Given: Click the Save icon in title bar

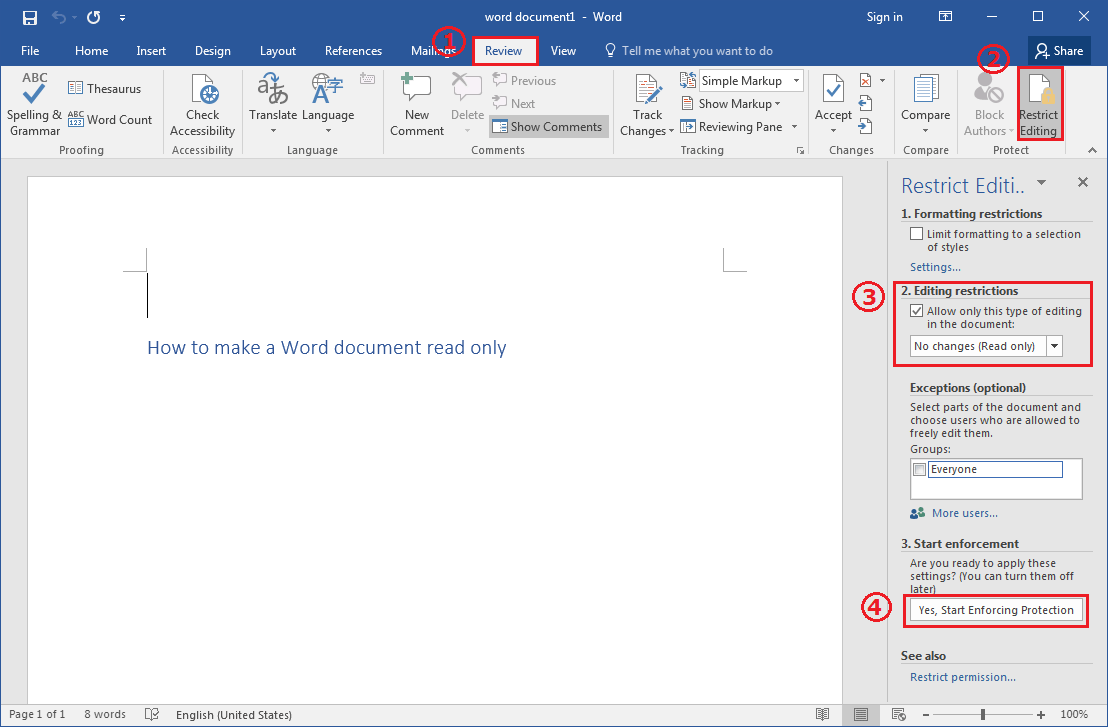Looking at the screenshot, I should click(x=29, y=17).
